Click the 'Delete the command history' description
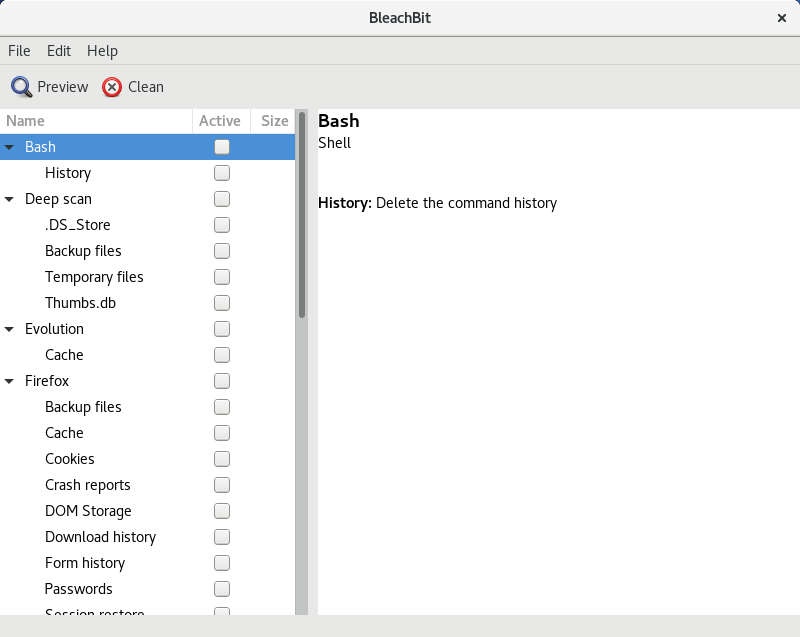 466,203
